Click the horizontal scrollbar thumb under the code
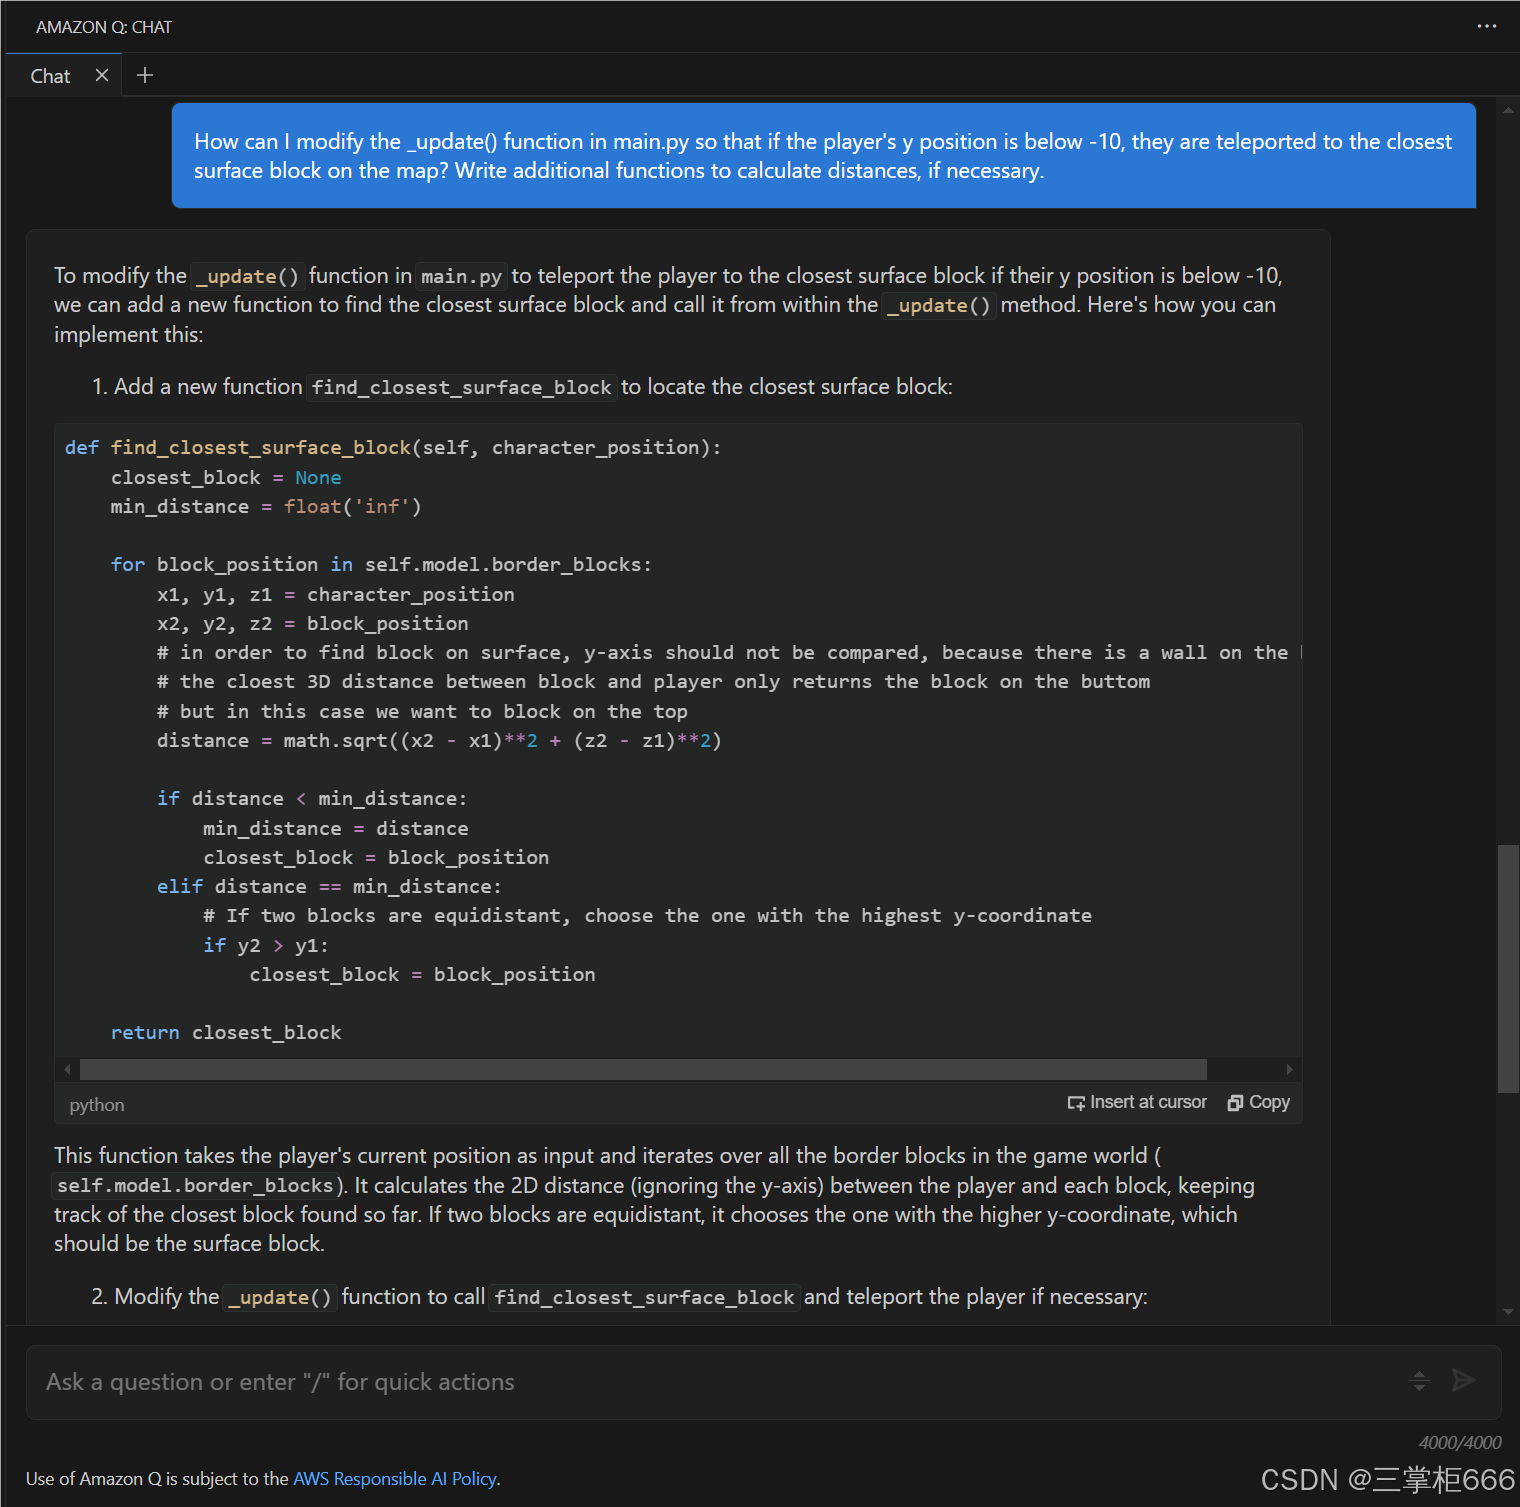The width and height of the screenshot is (1520, 1507). tap(643, 1070)
